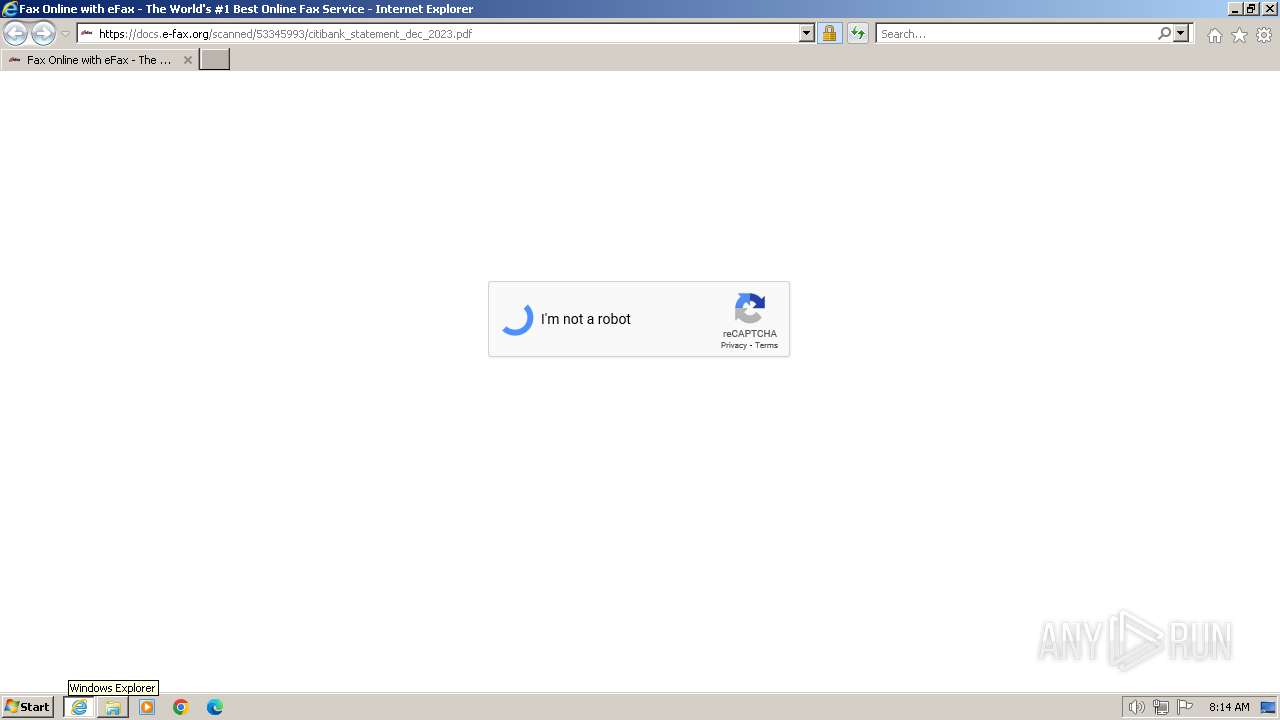Click the network tray icon
1280x720 pixels.
pos(1161,707)
